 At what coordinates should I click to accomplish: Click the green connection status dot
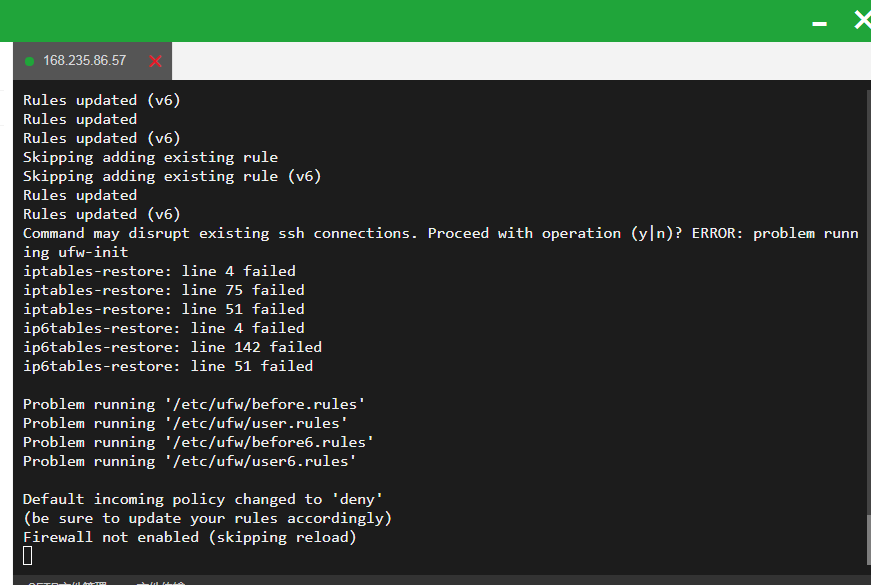coord(29,61)
